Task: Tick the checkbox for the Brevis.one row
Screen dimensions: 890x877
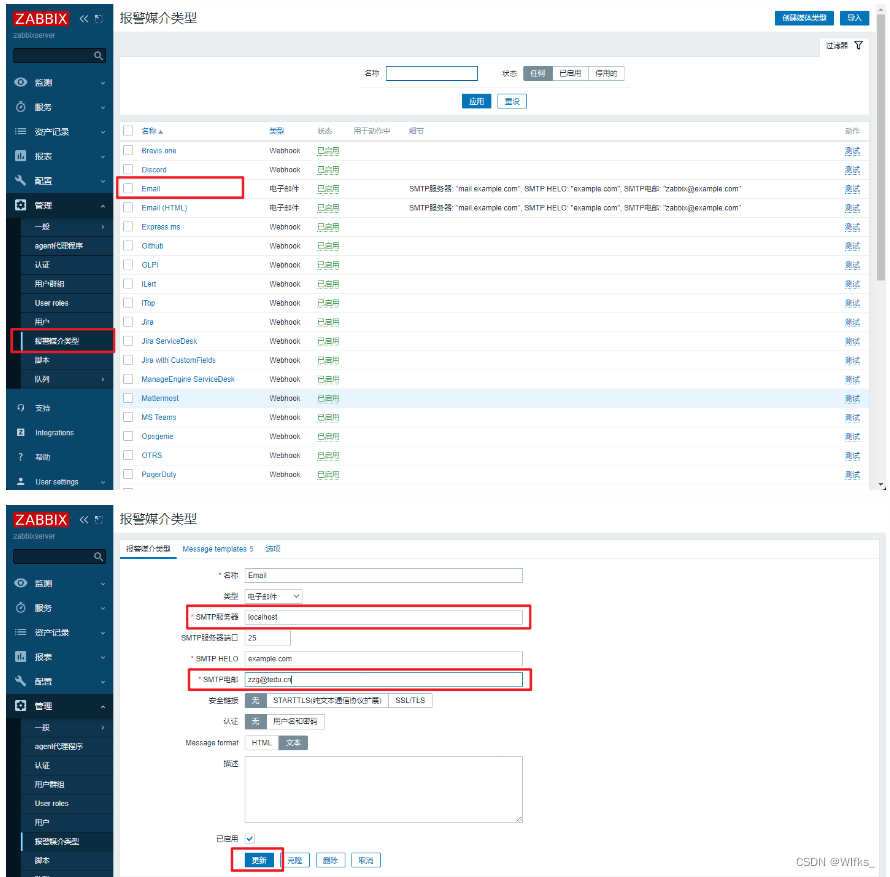Action: tap(128, 150)
